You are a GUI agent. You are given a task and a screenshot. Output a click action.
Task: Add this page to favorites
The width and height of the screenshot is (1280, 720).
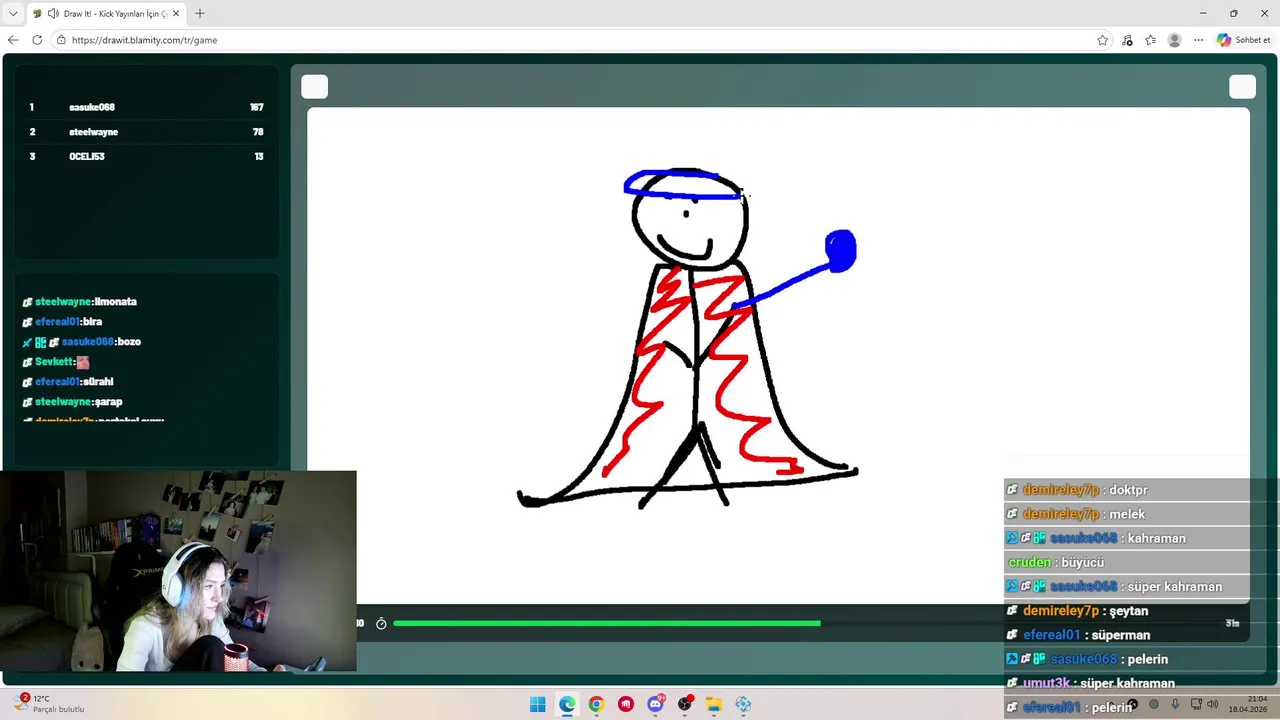click(x=1103, y=40)
